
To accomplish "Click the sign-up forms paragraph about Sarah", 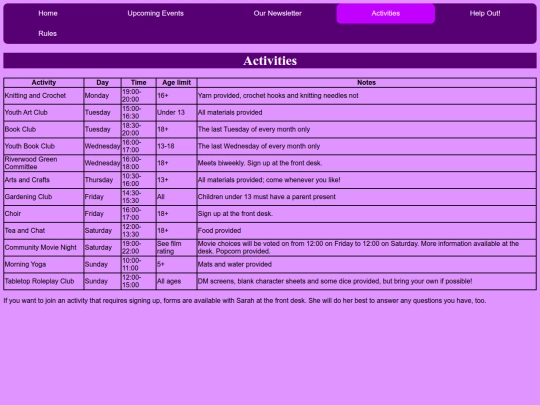I will [245, 301].
